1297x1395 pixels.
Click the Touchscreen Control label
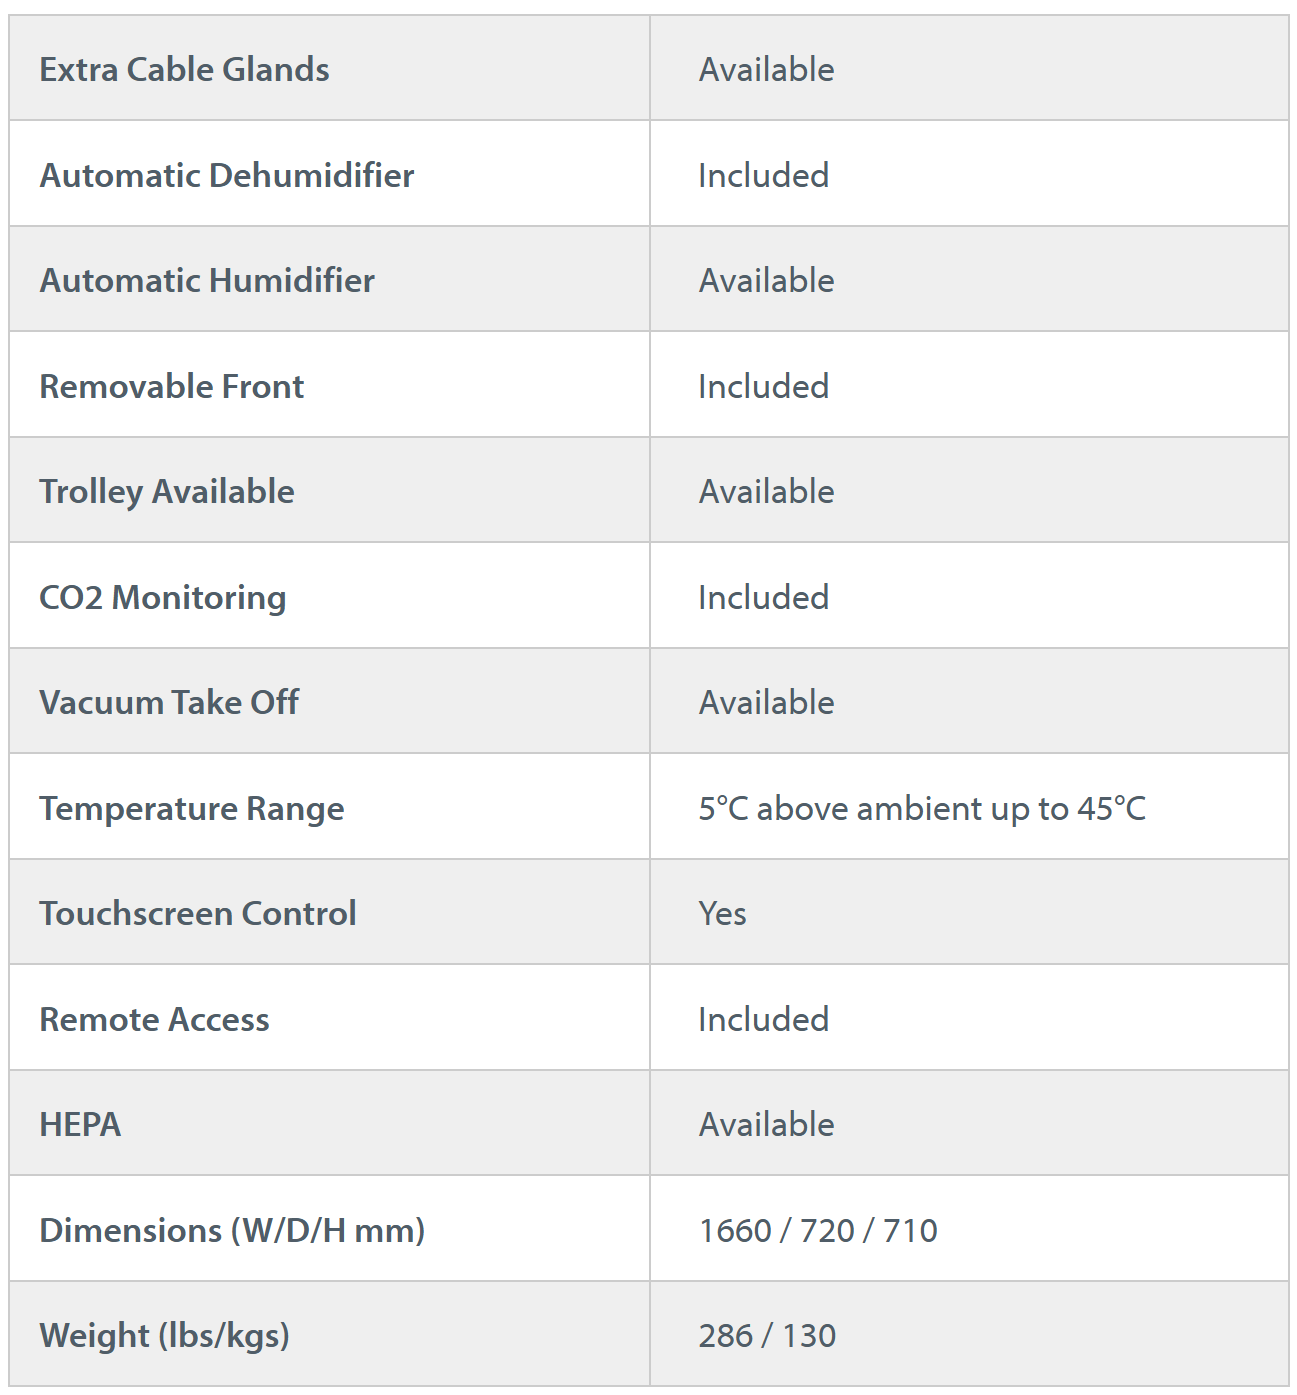click(198, 913)
